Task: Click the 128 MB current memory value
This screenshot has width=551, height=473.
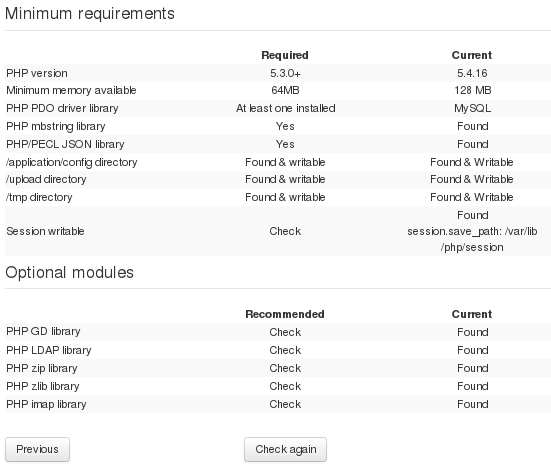Action: (472, 90)
